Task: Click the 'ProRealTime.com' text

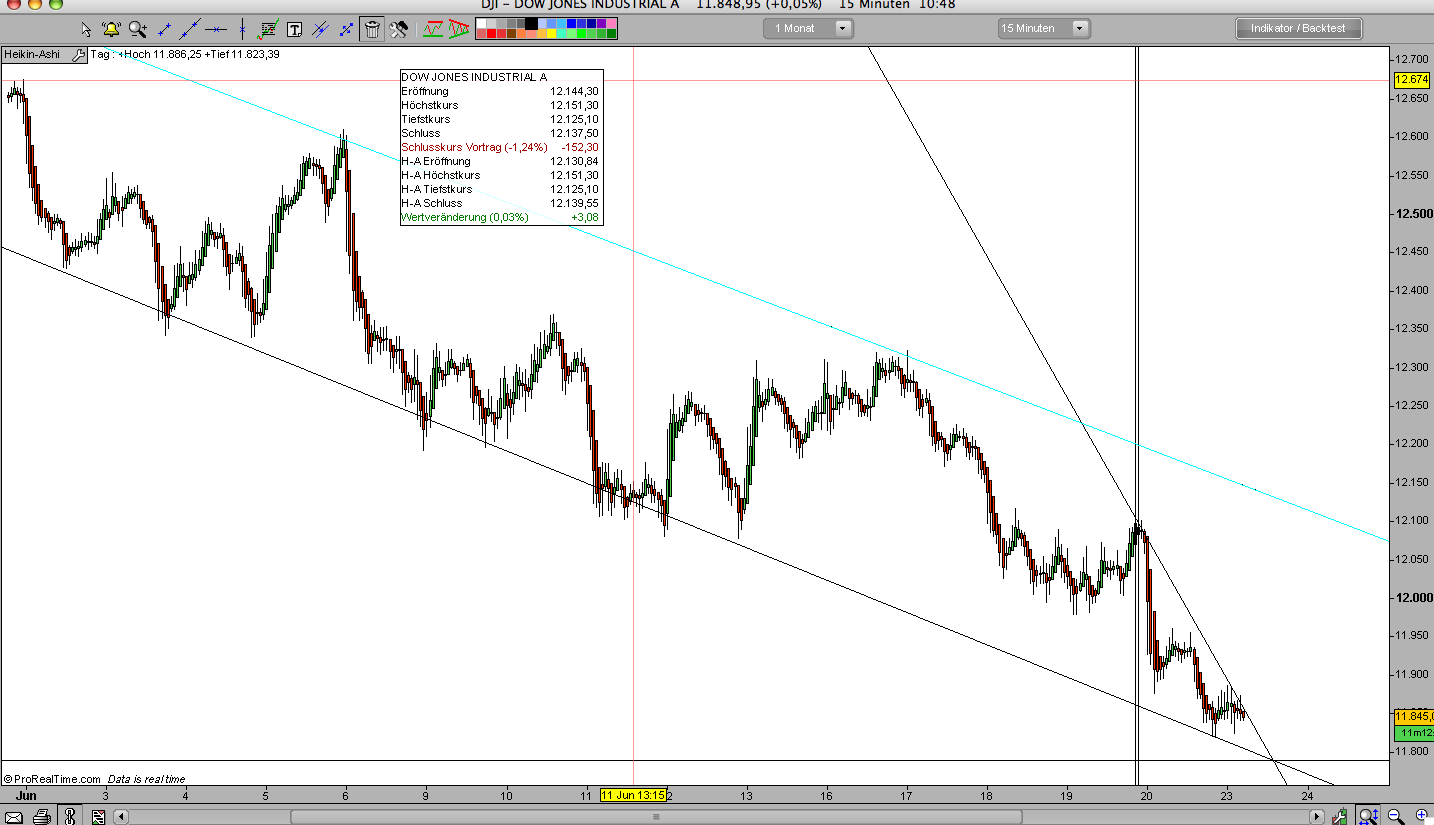Action: point(57,779)
